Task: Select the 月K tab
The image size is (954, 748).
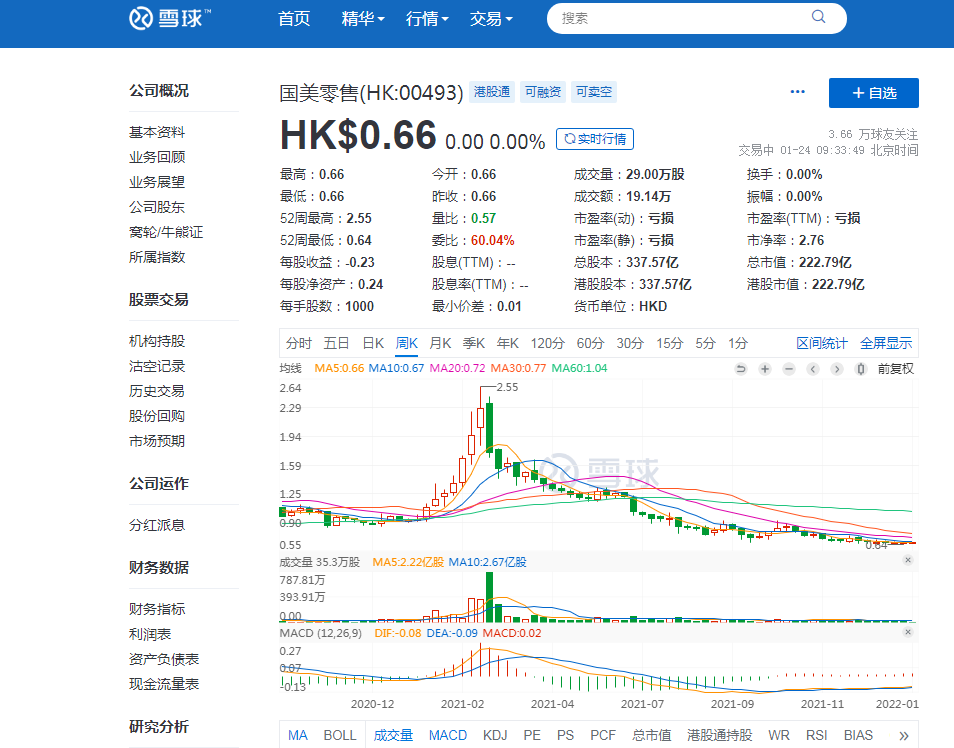Action: [x=438, y=342]
